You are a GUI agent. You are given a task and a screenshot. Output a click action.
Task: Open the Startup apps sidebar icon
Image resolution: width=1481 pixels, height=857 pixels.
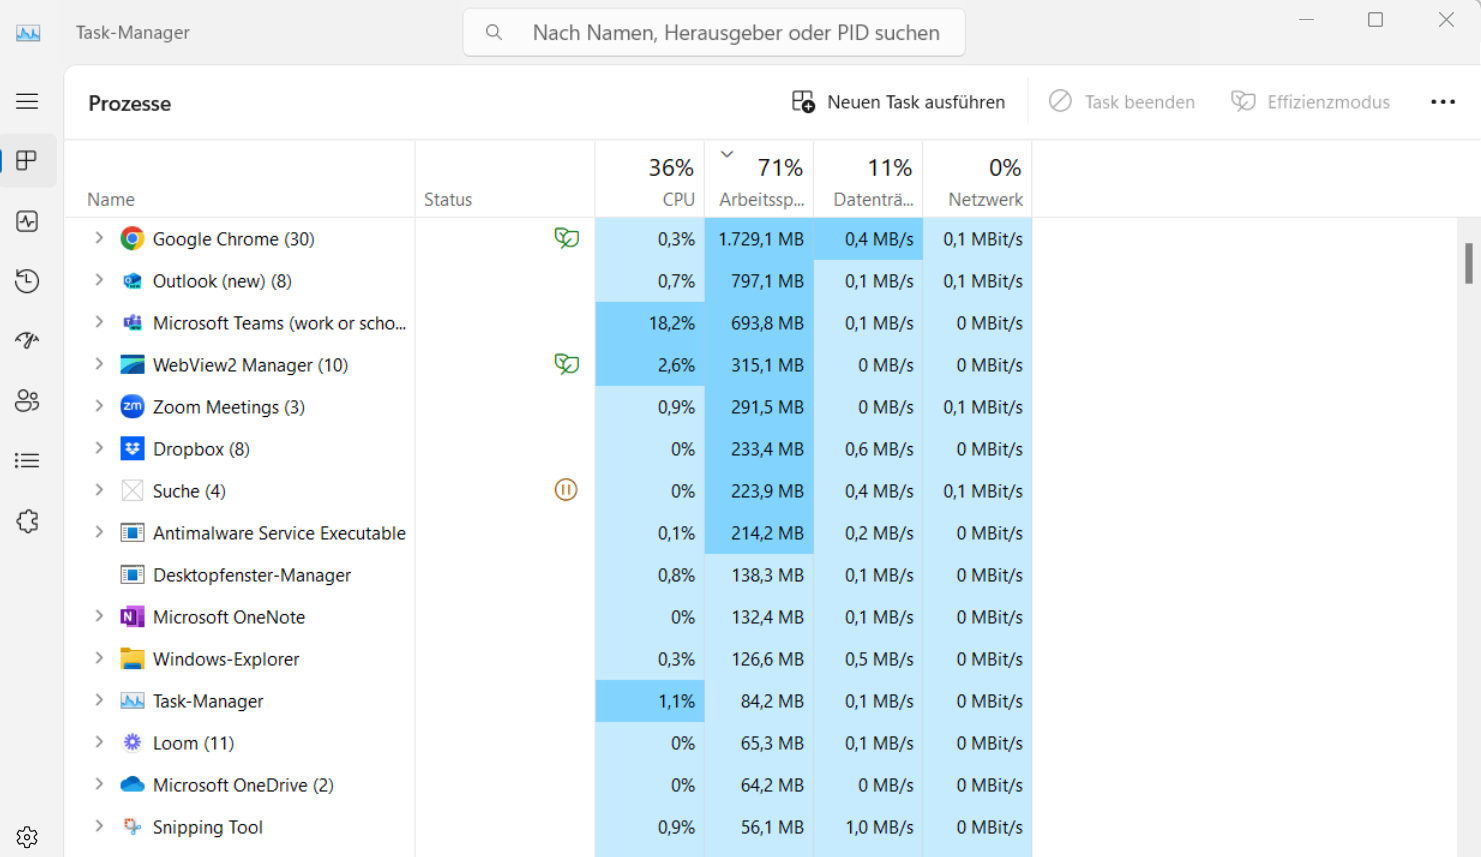(27, 340)
